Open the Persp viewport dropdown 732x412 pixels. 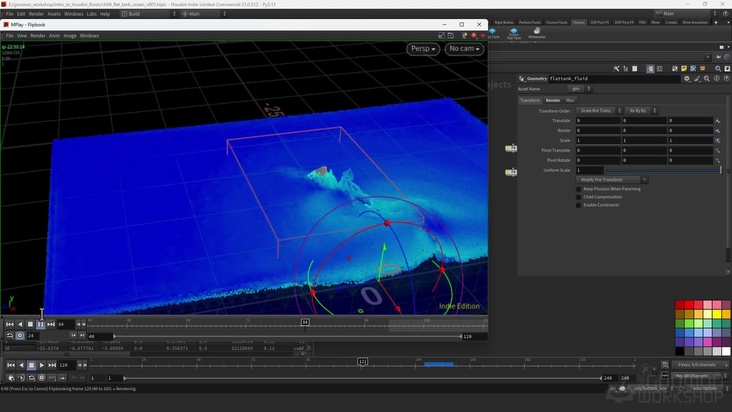click(x=422, y=49)
